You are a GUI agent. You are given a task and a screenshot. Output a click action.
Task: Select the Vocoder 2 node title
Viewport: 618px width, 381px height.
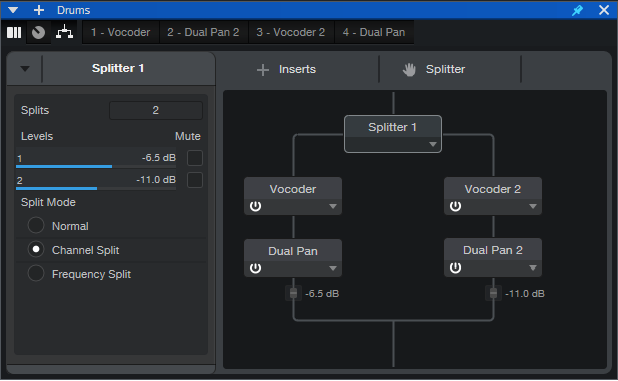(x=493, y=189)
